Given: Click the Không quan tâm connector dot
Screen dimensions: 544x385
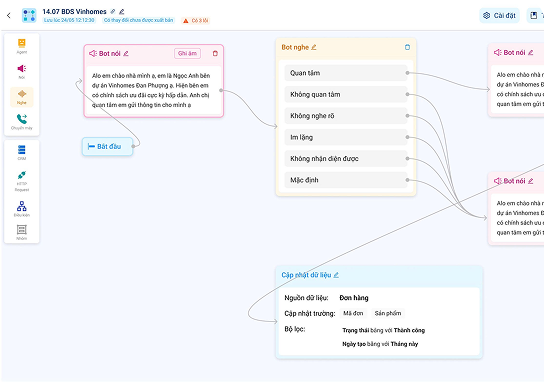Looking at the screenshot, I should coord(407,94).
